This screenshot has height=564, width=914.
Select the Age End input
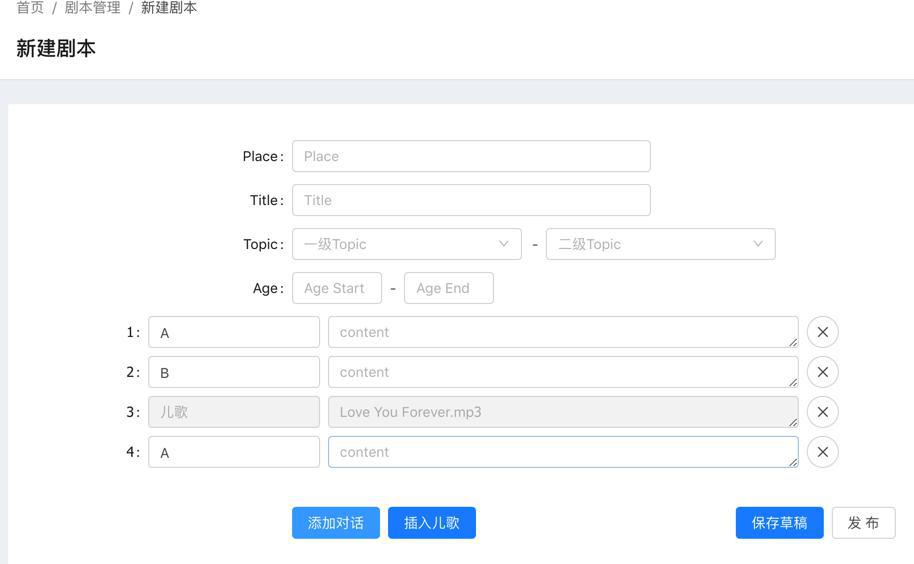click(x=448, y=288)
